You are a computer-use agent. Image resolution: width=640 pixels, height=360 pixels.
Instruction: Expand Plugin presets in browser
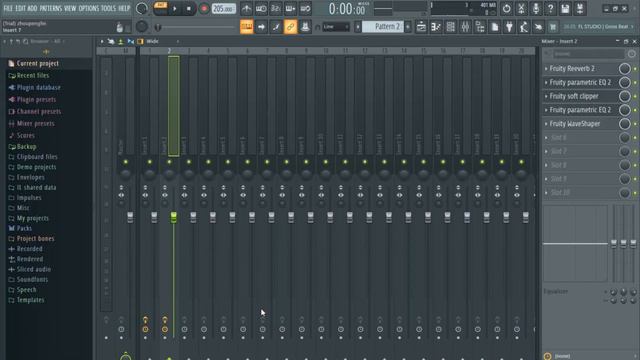[36, 100]
